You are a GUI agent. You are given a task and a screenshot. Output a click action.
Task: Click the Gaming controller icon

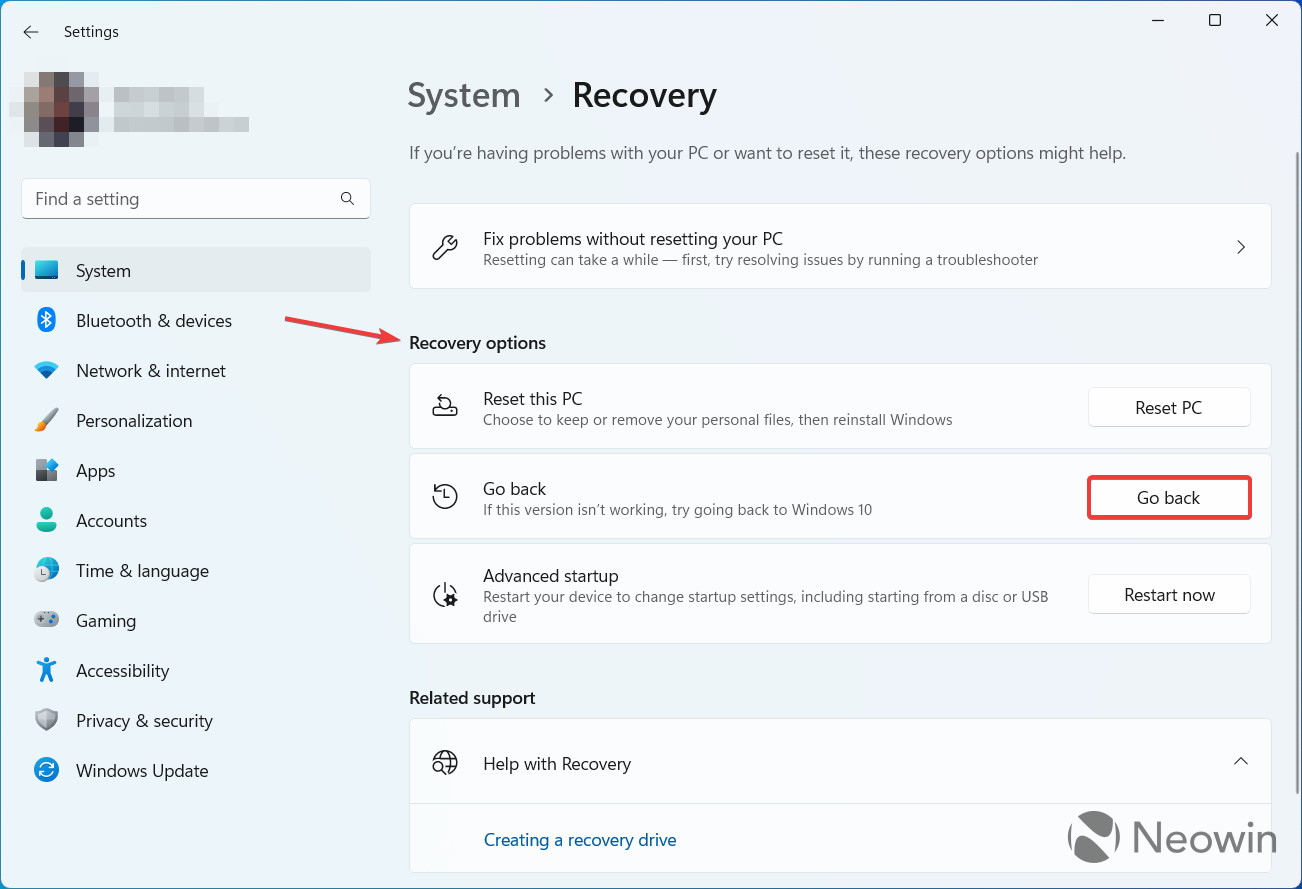point(46,620)
